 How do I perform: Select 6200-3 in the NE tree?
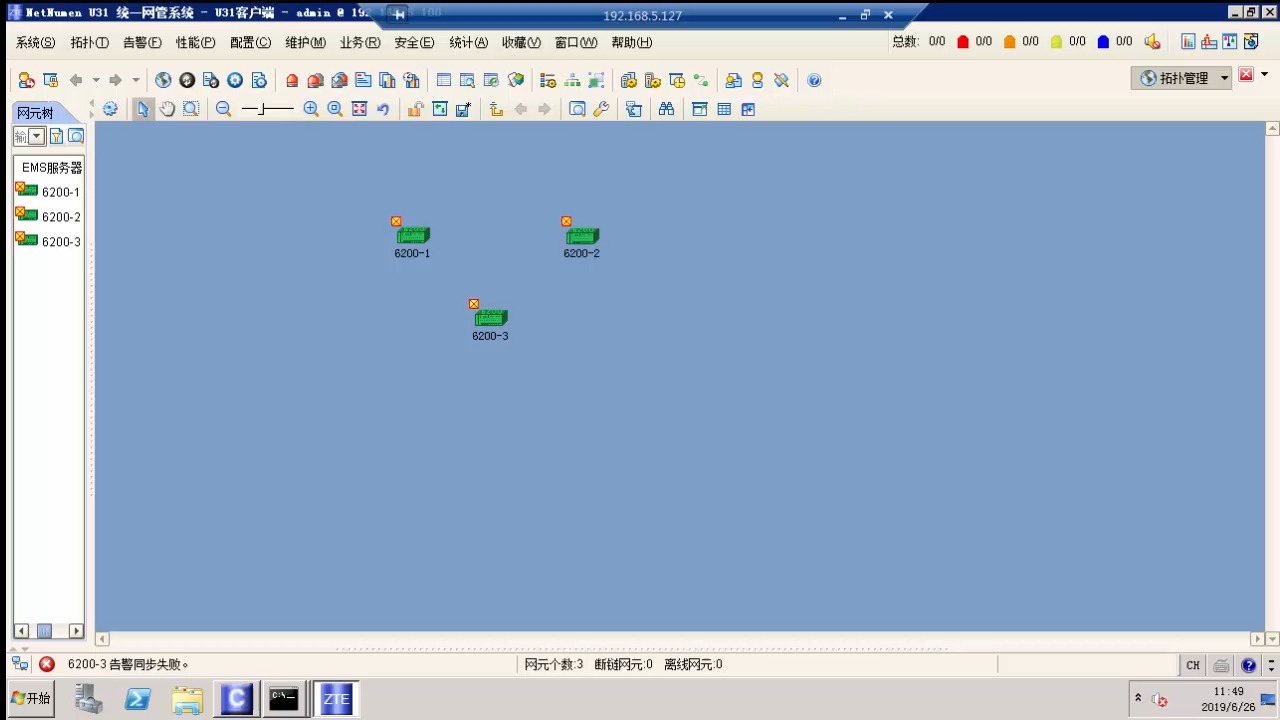tap(60, 242)
